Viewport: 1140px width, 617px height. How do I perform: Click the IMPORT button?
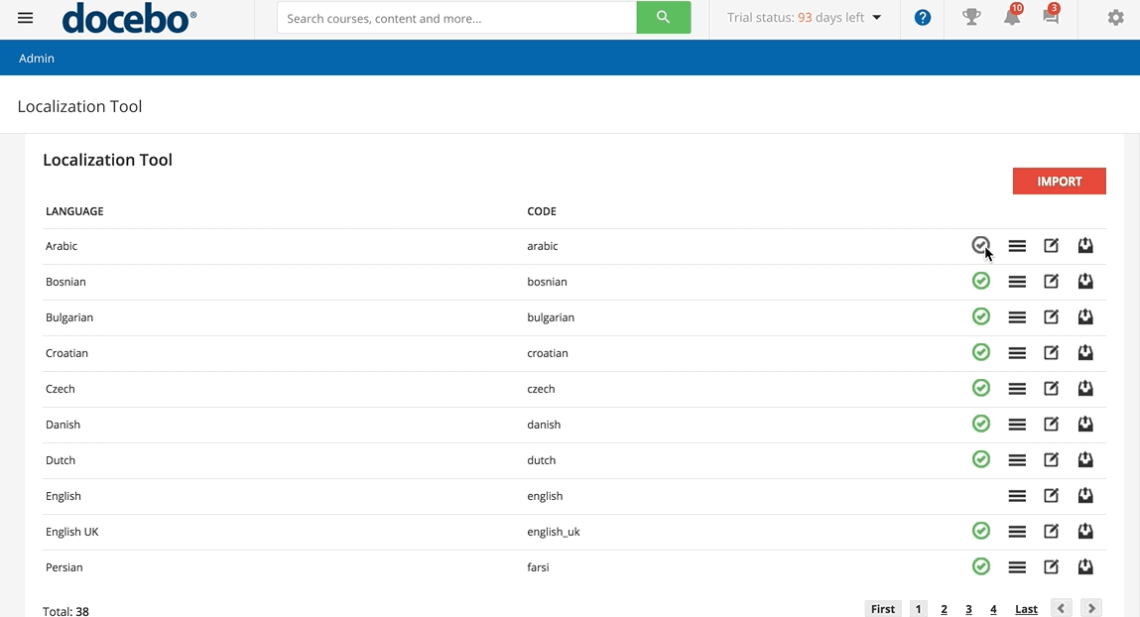1059,181
